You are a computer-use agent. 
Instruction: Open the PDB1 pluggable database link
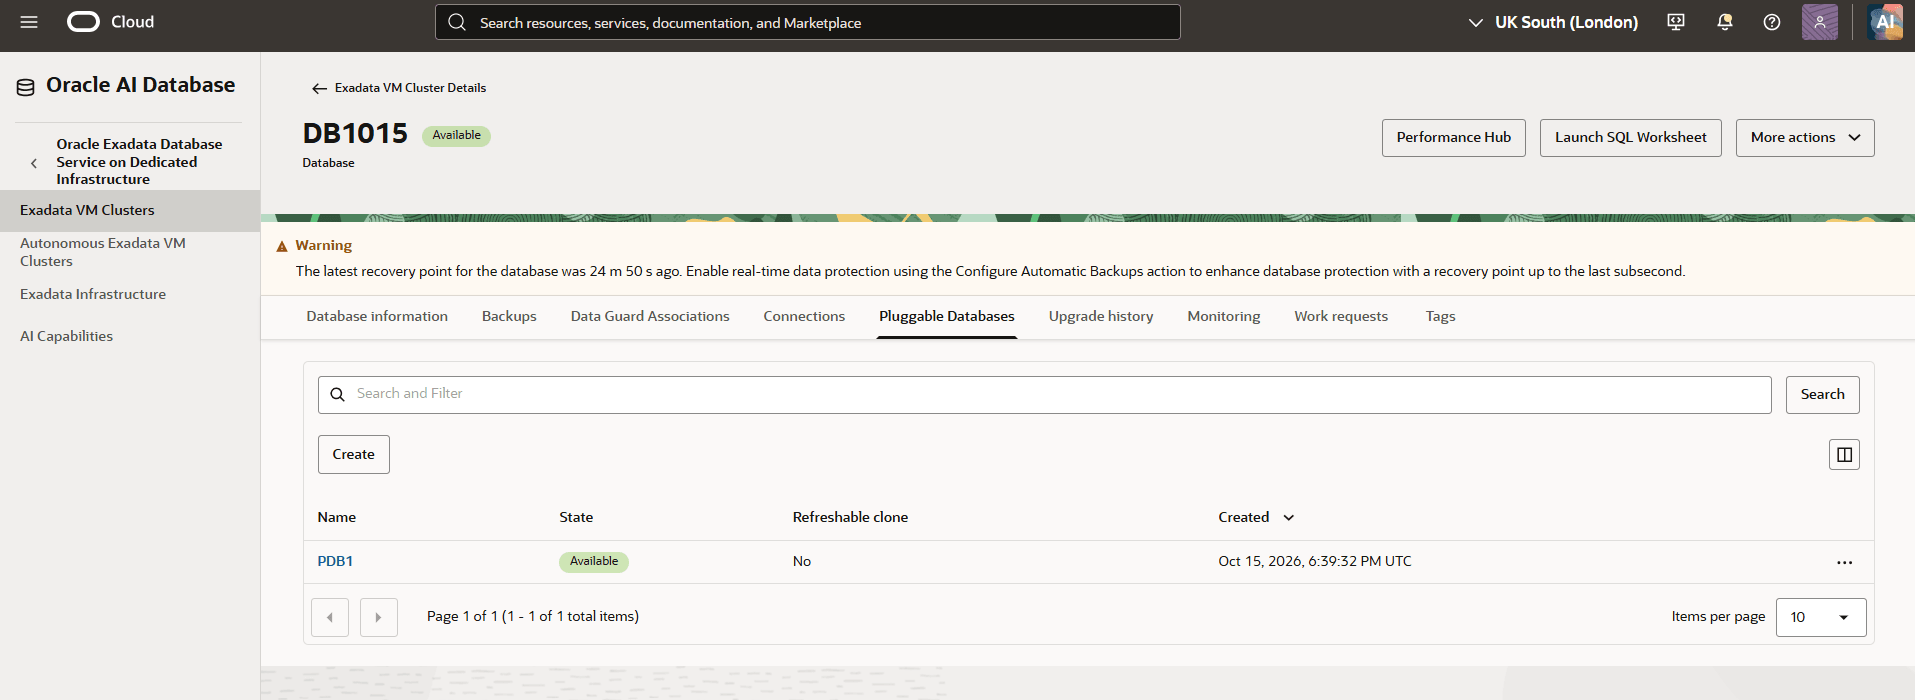pyautogui.click(x=335, y=562)
